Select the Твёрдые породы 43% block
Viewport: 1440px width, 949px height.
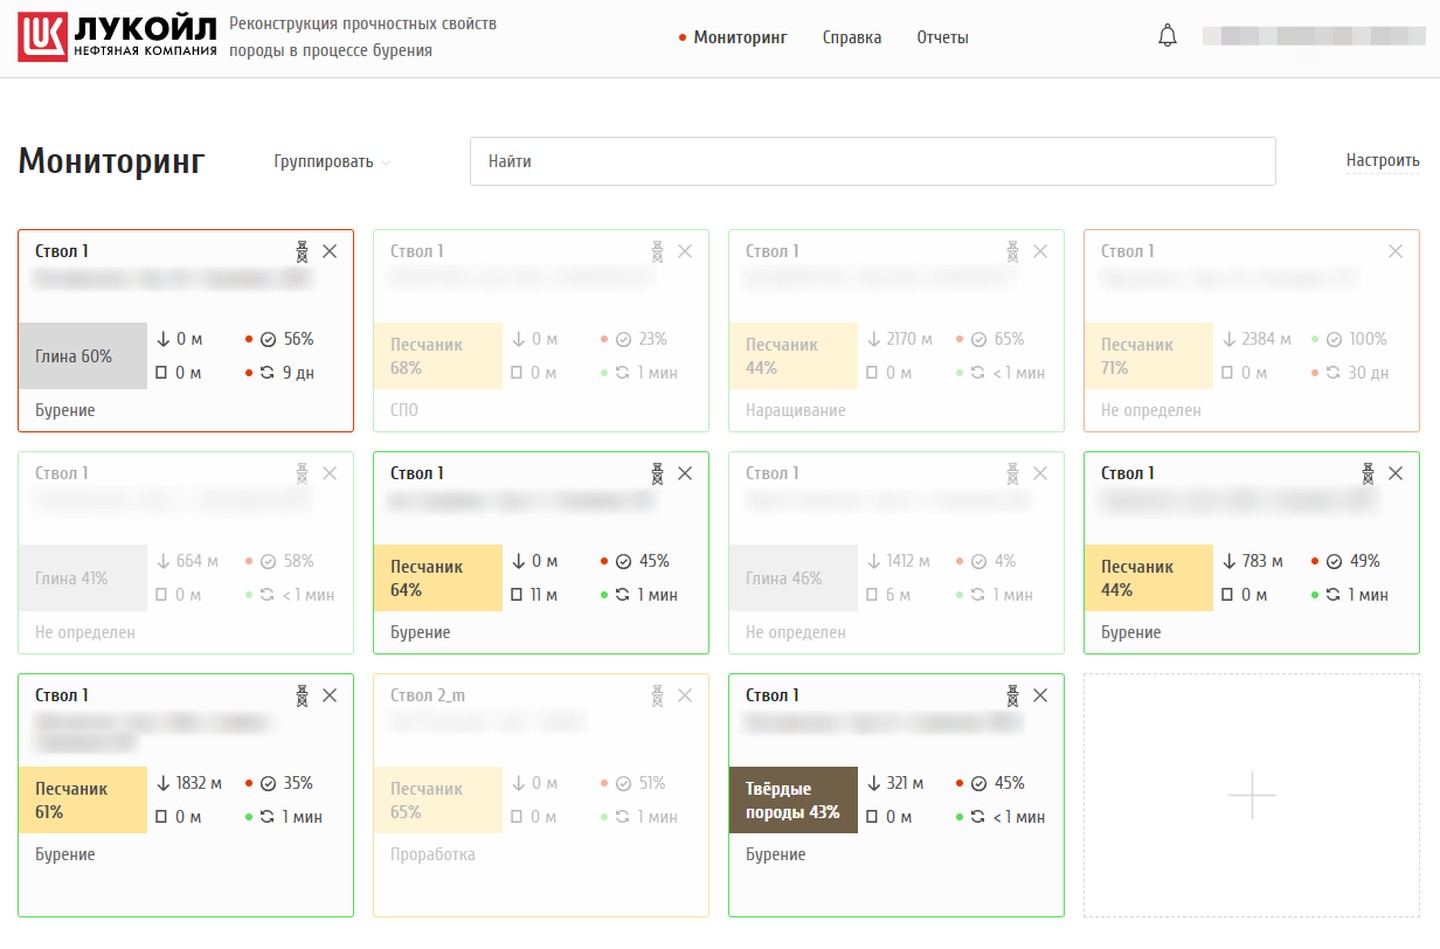(x=794, y=800)
